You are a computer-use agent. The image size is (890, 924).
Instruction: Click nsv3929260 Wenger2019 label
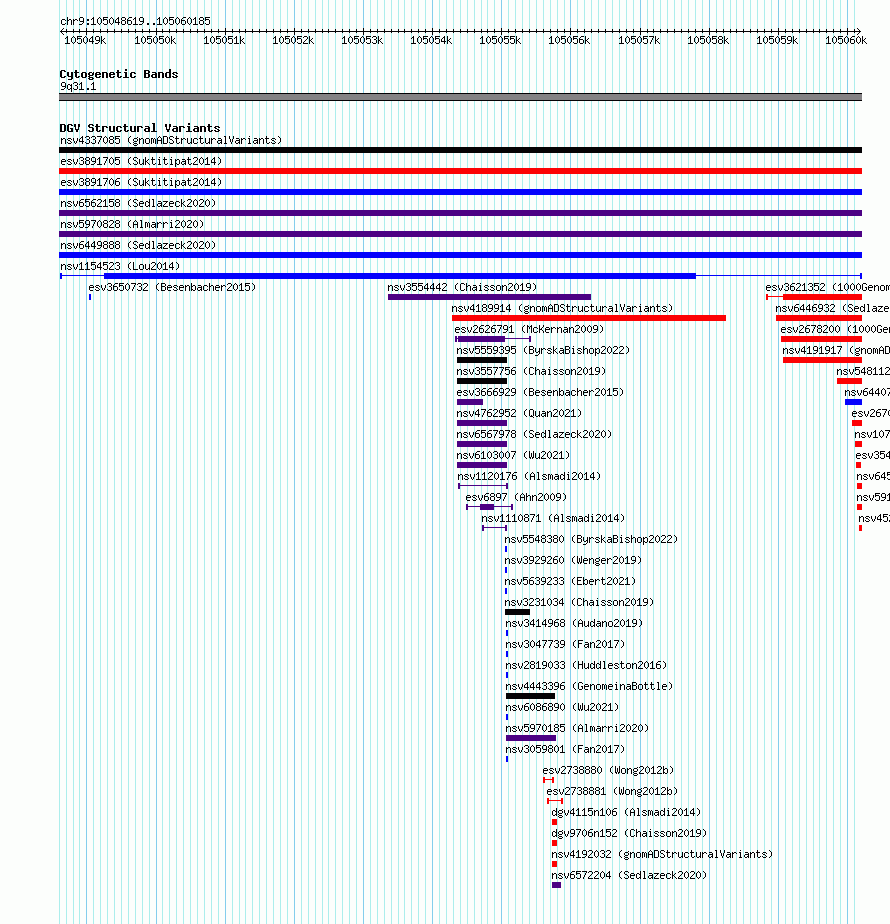573,560
